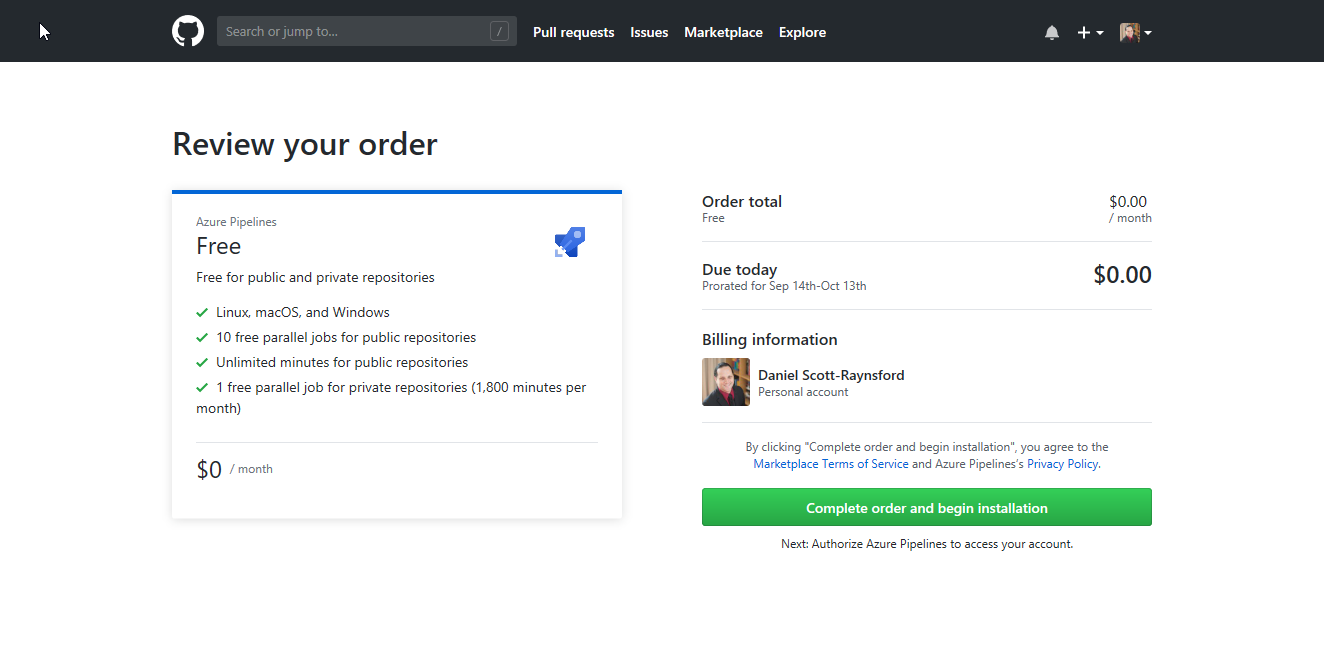
Task: Open the notifications bell
Action: pyautogui.click(x=1052, y=33)
